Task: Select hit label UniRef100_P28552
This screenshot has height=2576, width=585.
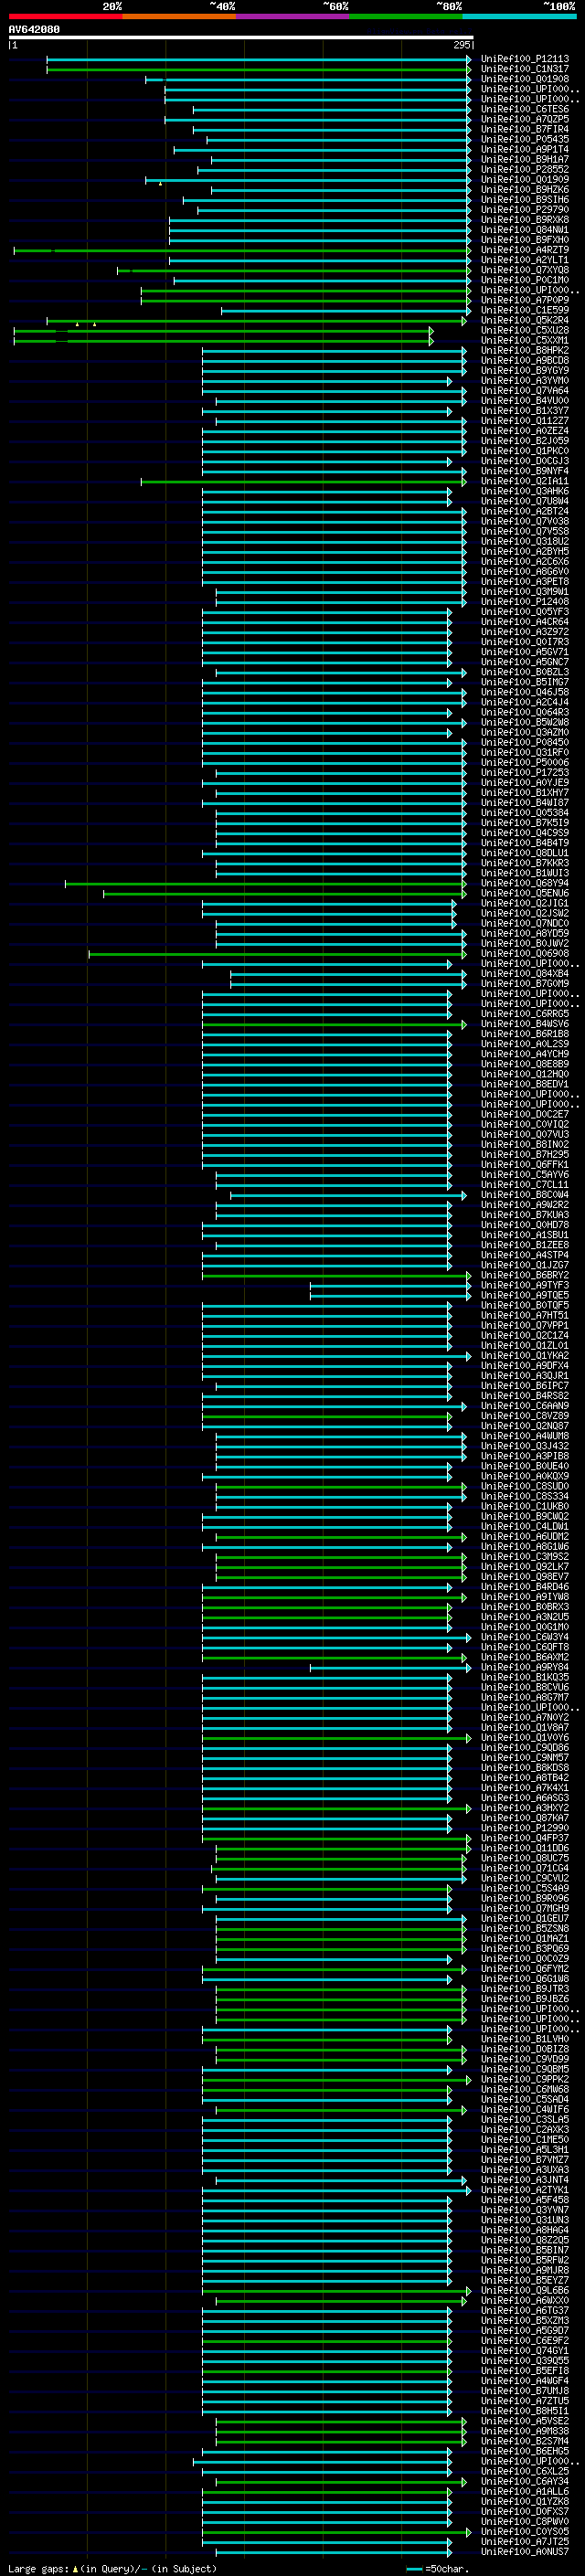Action: click(x=525, y=170)
